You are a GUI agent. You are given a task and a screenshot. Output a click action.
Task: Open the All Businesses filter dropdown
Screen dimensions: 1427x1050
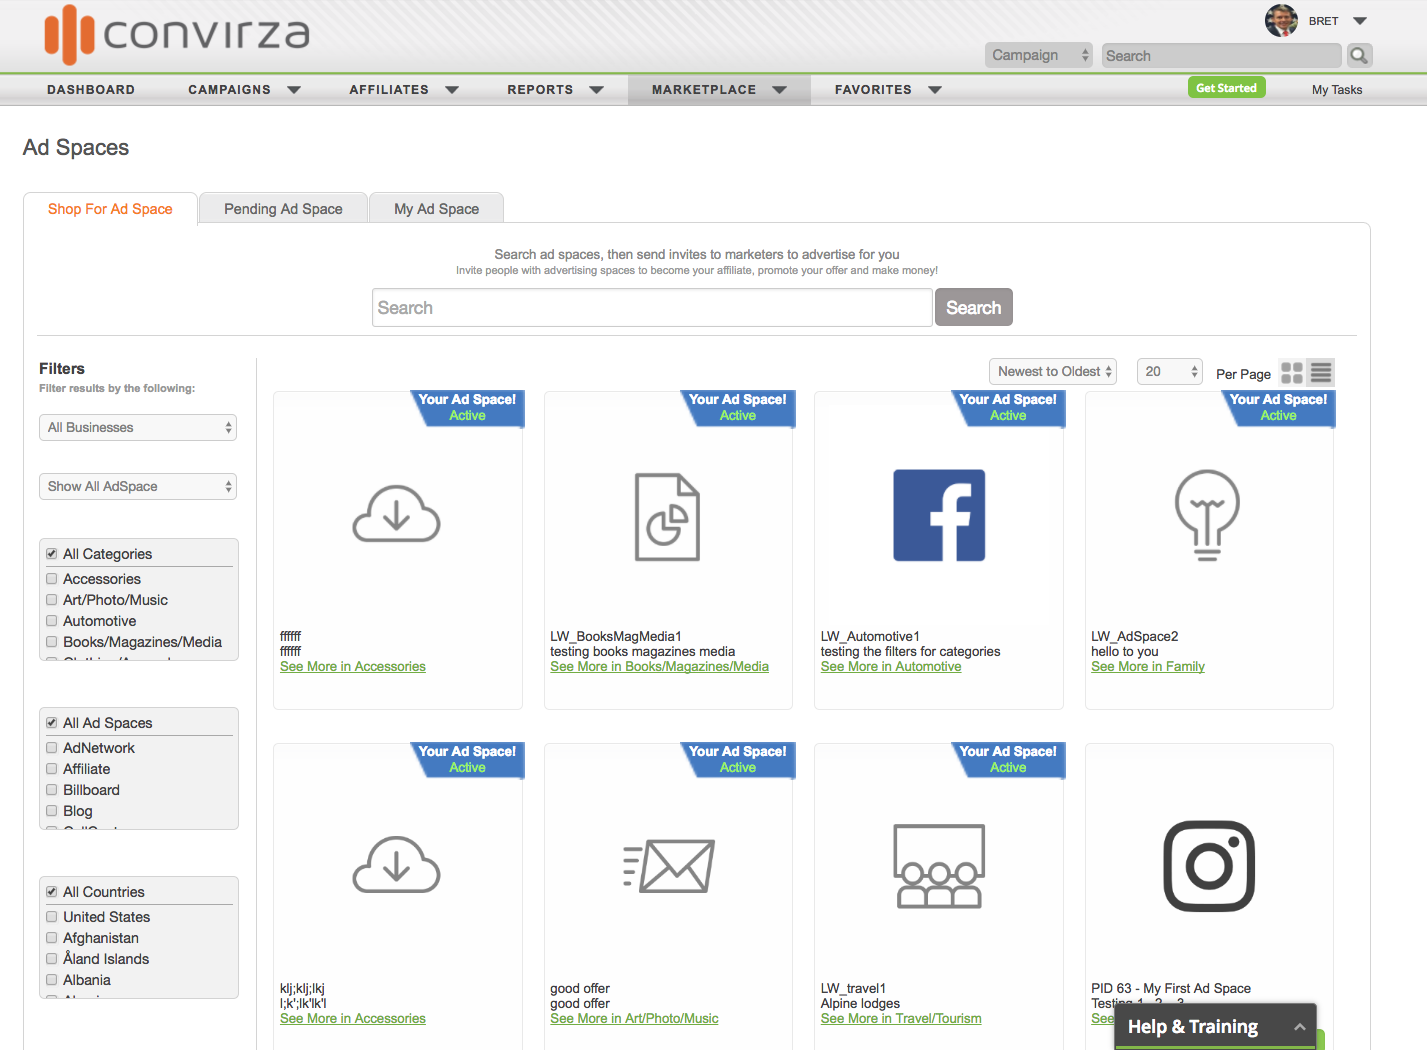tap(138, 427)
